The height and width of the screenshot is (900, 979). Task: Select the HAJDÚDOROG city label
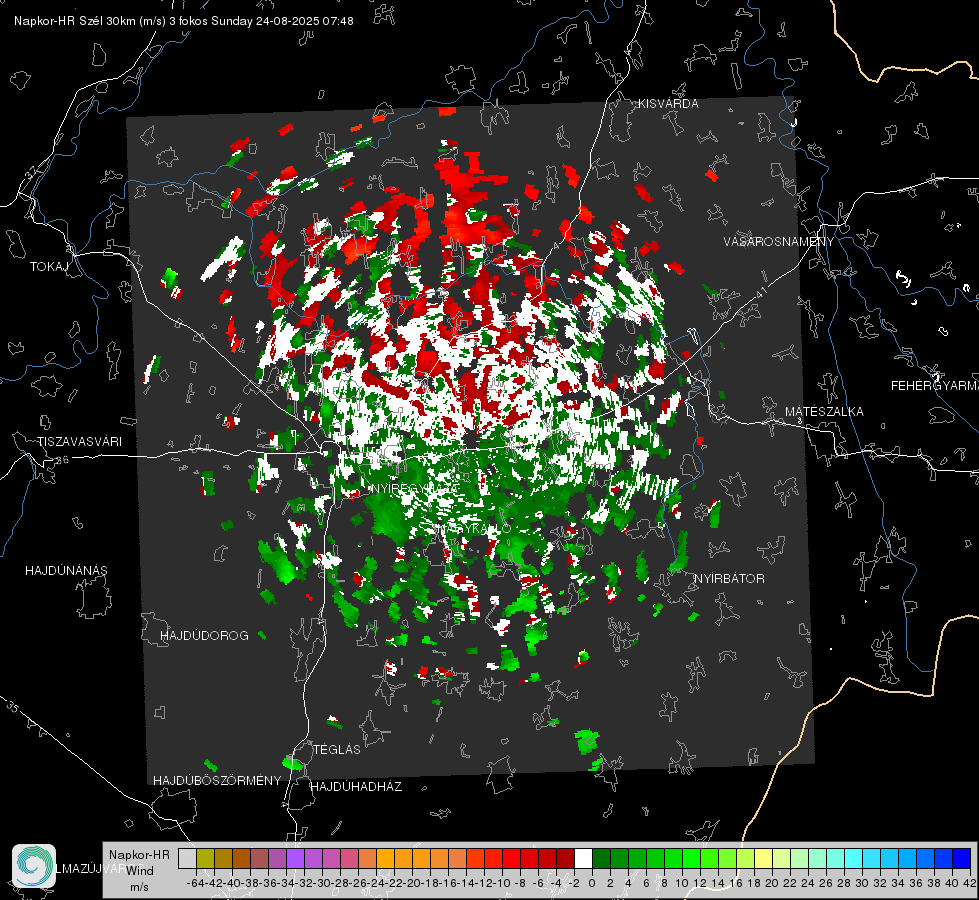pos(204,636)
